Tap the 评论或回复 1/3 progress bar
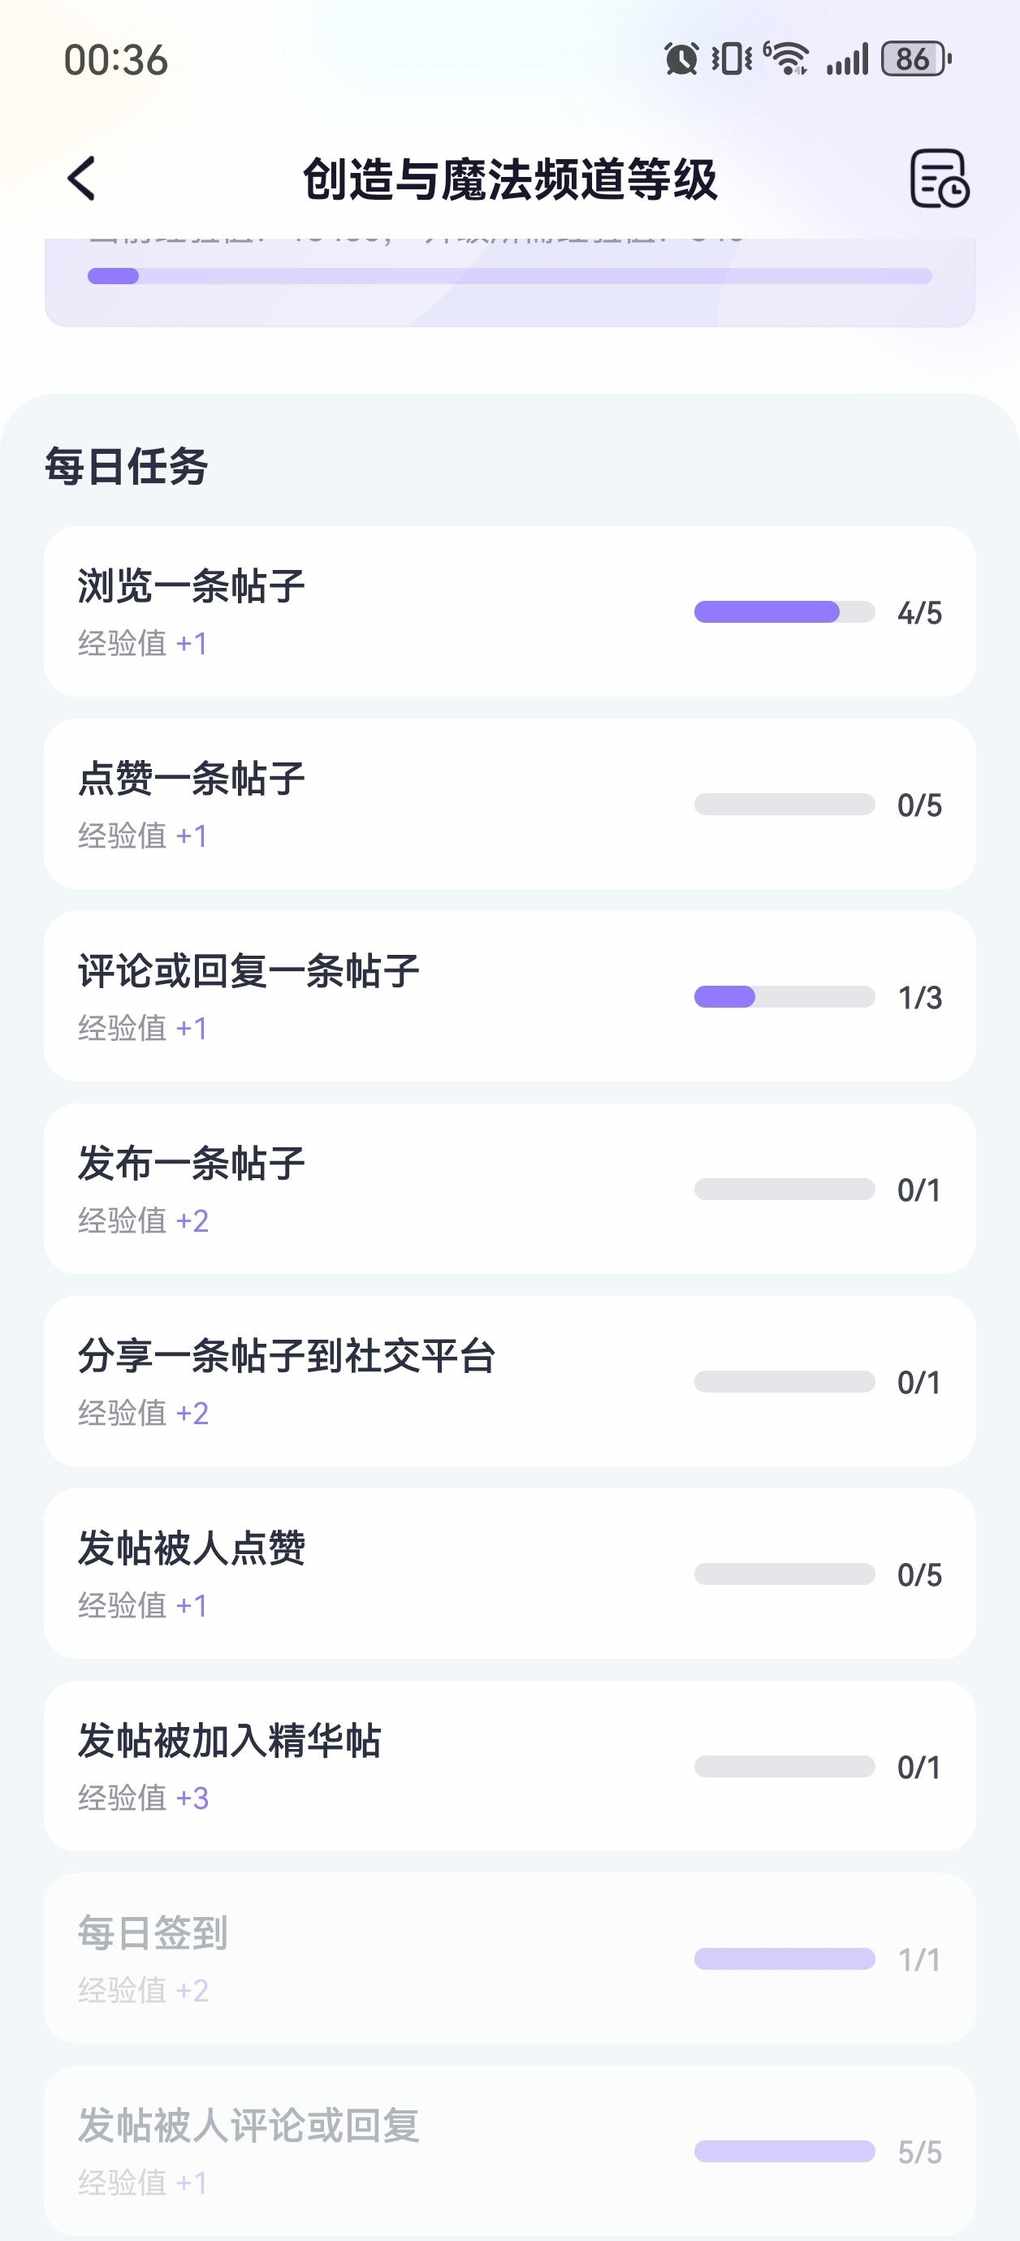 (x=784, y=997)
